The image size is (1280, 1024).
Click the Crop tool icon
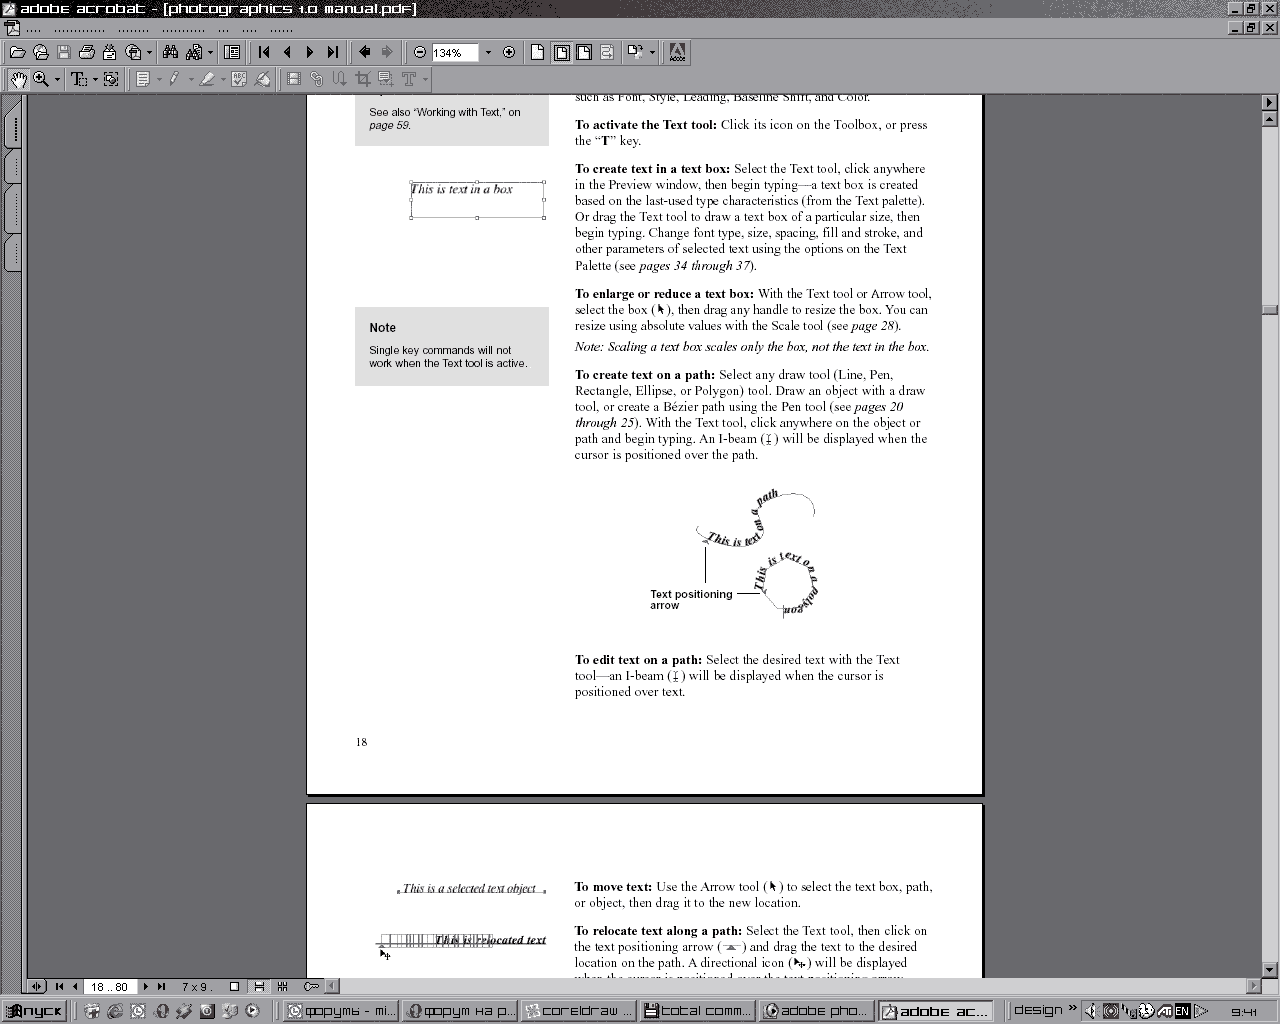[x=363, y=79]
